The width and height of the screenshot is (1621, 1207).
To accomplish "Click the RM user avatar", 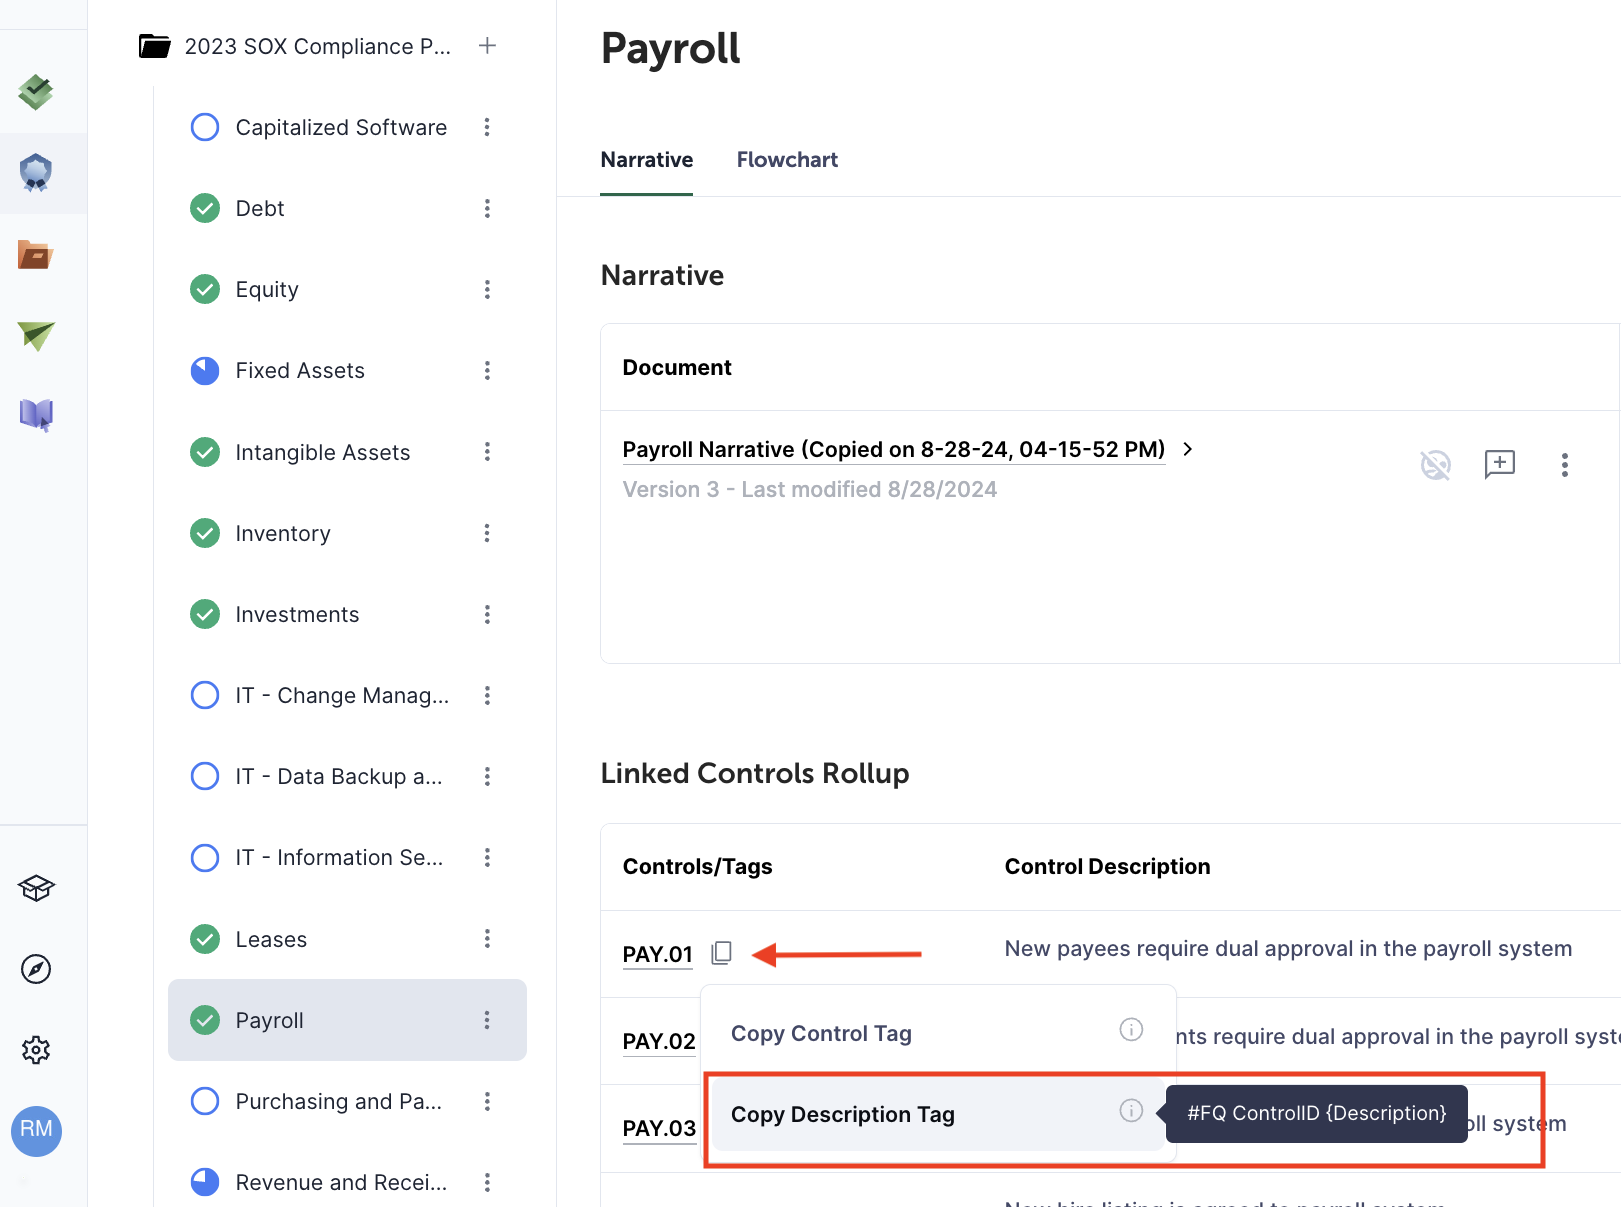I will tap(36, 1130).
